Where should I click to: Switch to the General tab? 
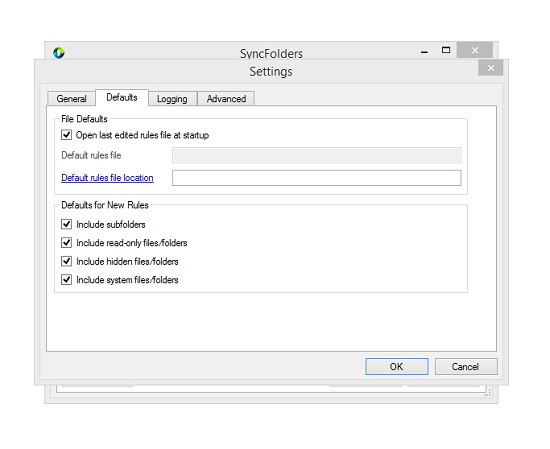click(x=72, y=99)
